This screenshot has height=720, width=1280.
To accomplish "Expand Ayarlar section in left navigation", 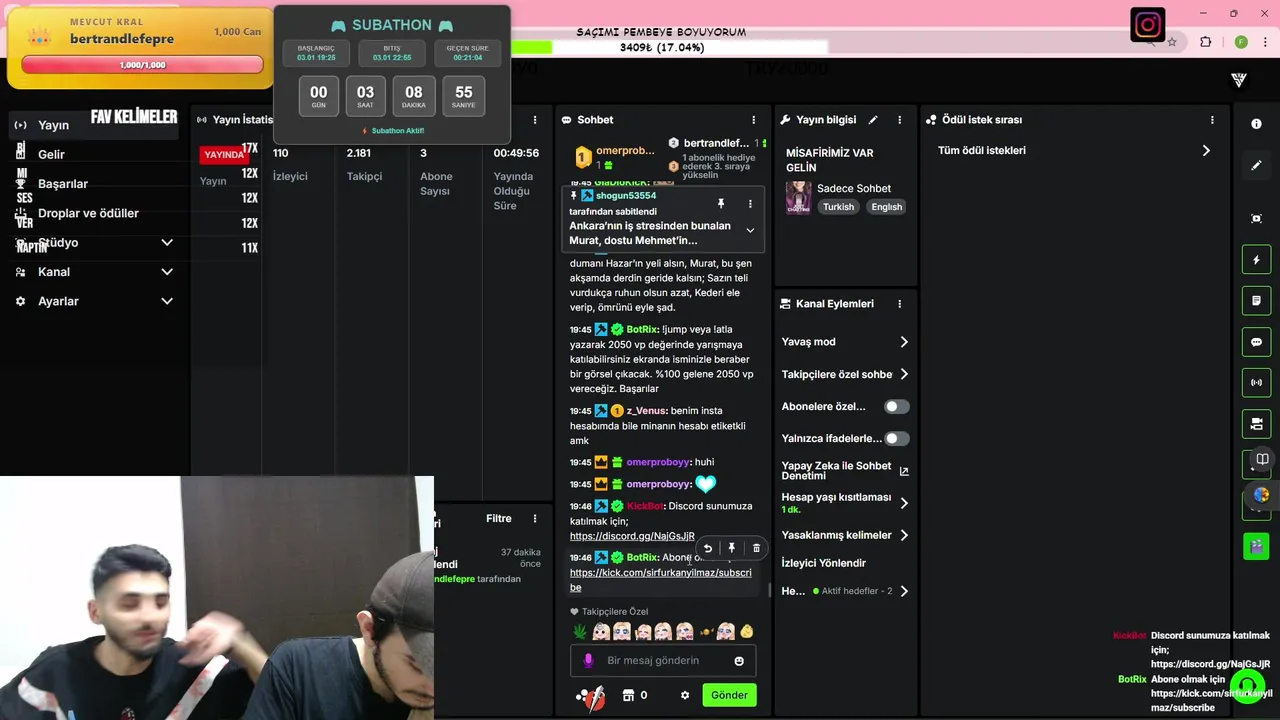I will point(167,301).
